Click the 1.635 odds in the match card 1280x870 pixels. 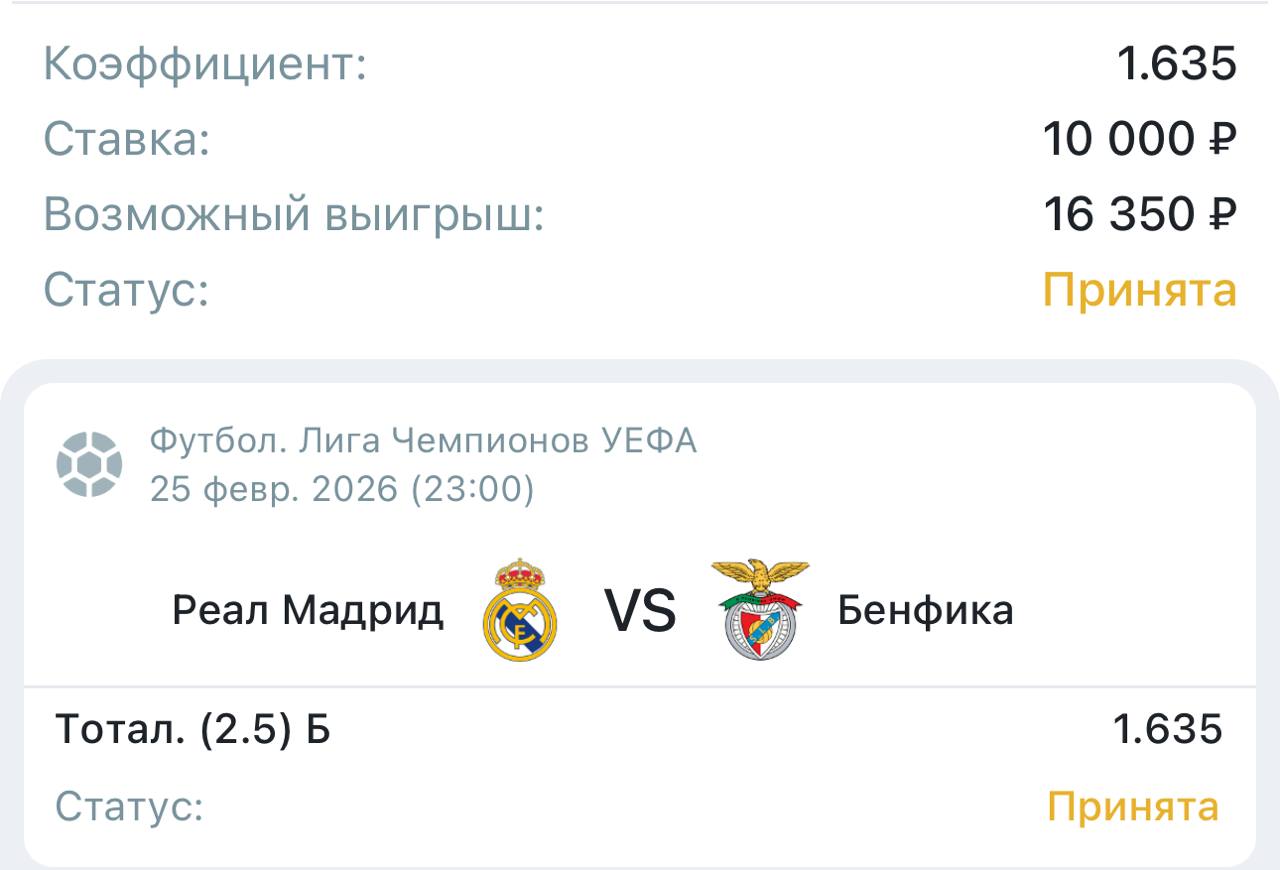[x=1168, y=730]
